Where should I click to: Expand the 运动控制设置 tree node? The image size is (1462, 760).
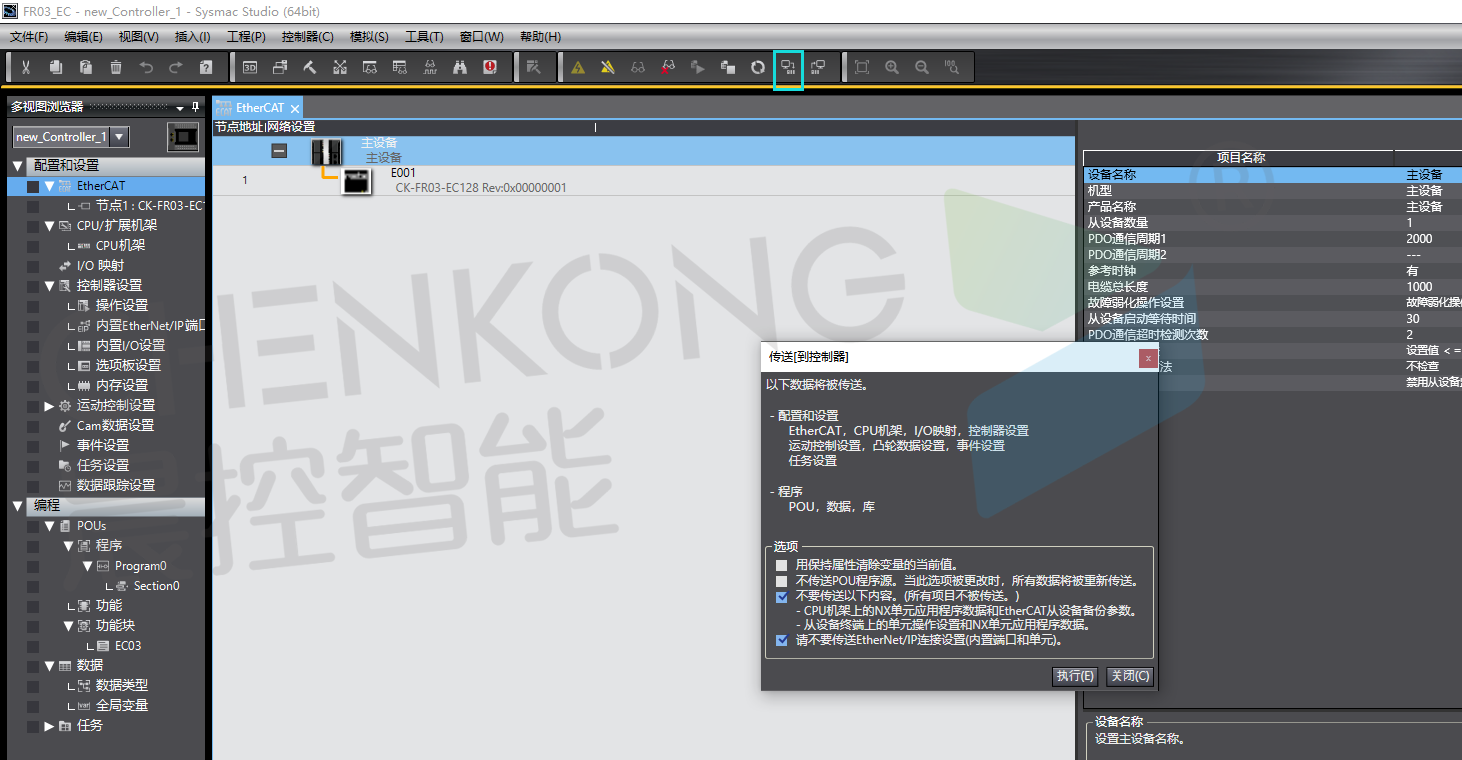pyautogui.click(x=50, y=406)
